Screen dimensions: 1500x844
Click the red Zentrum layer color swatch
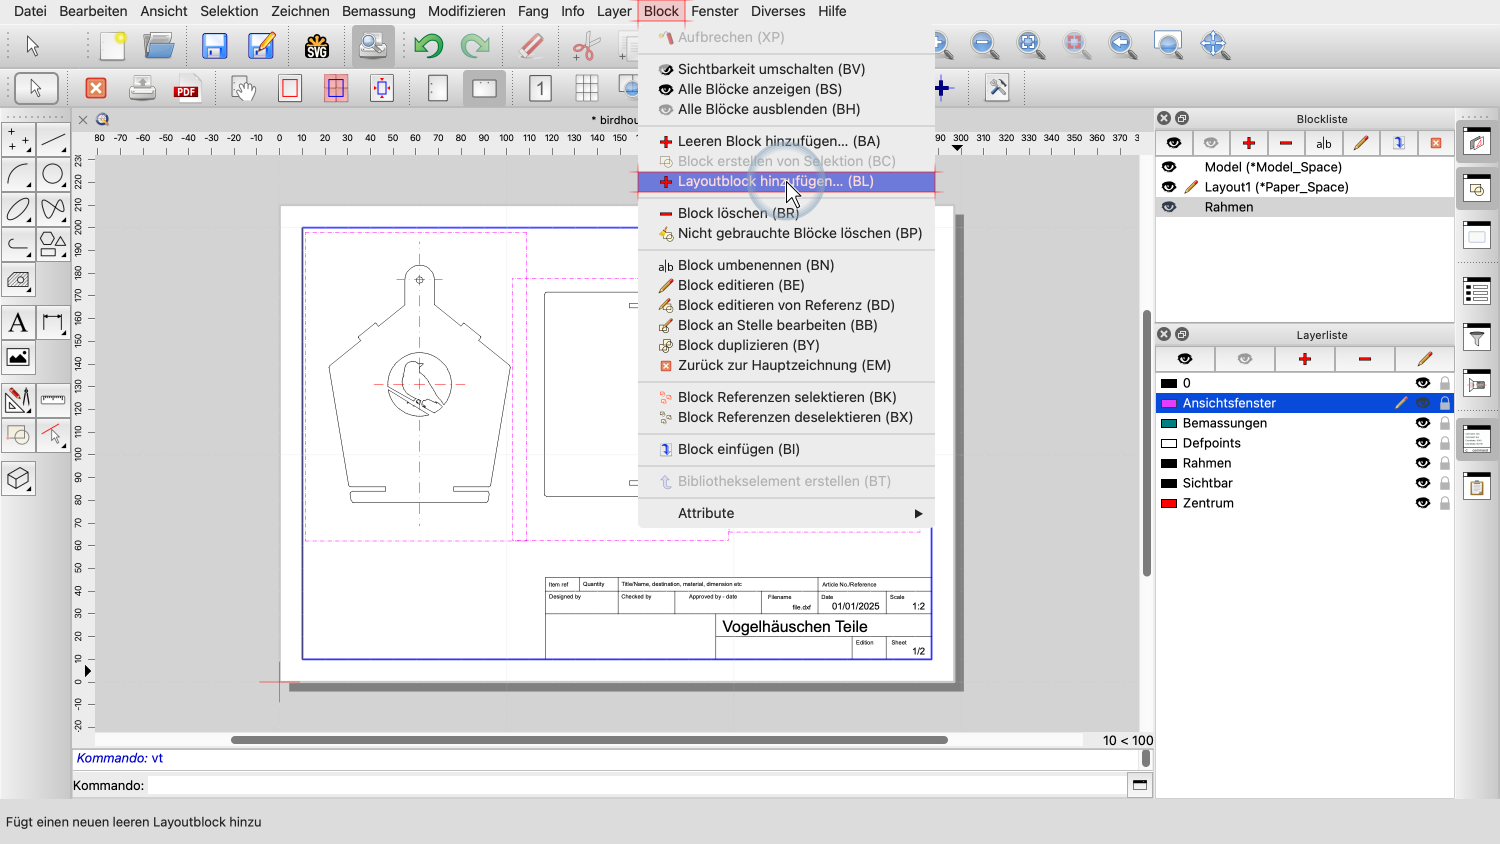pyautogui.click(x=1168, y=503)
